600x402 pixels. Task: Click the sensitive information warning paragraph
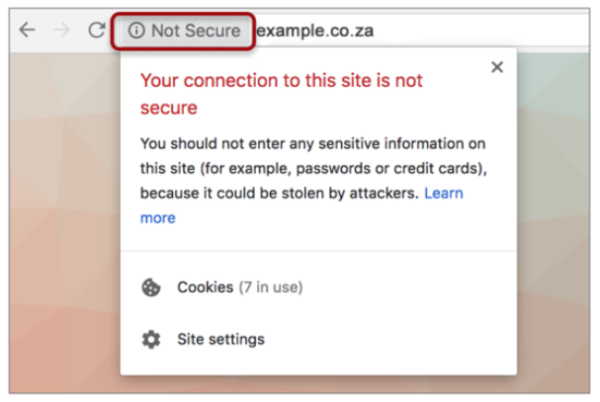click(x=300, y=167)
